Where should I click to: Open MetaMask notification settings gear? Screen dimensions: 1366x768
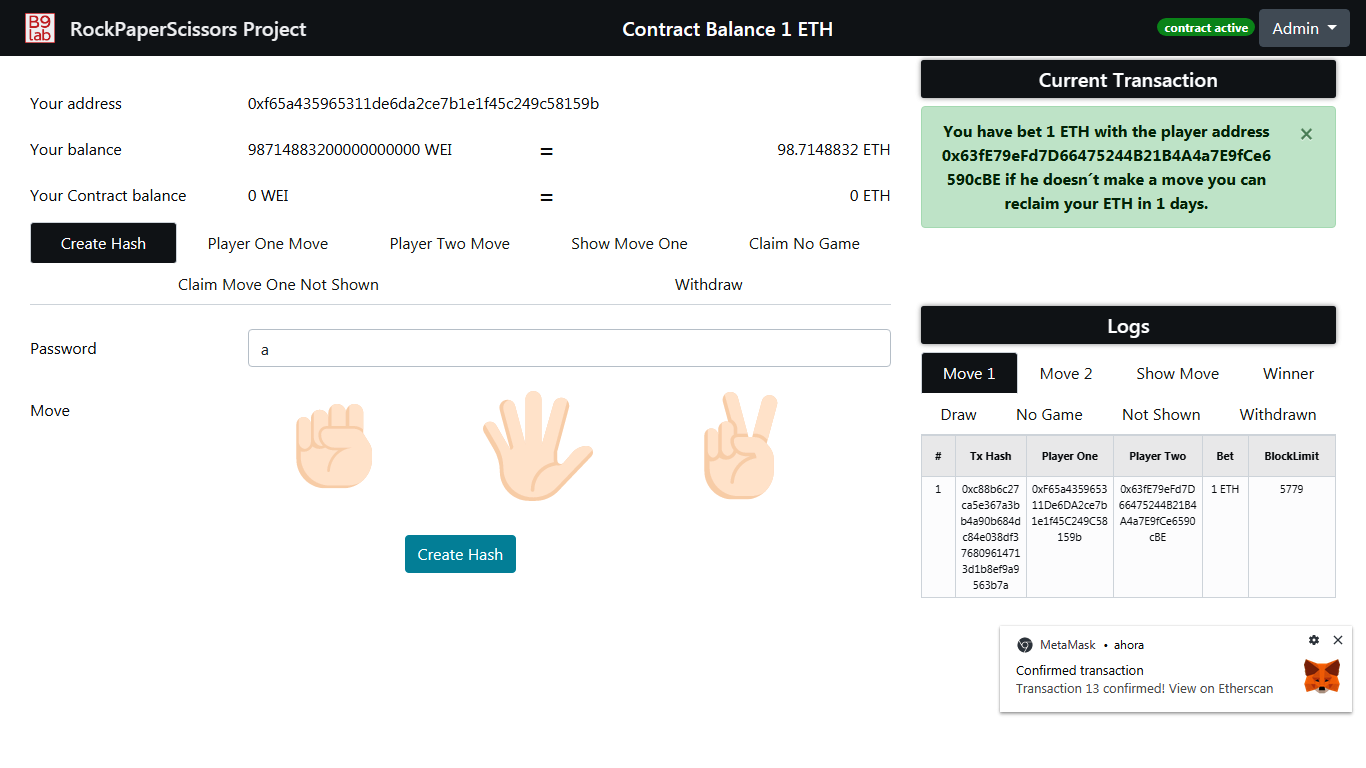click(1314, 640)
